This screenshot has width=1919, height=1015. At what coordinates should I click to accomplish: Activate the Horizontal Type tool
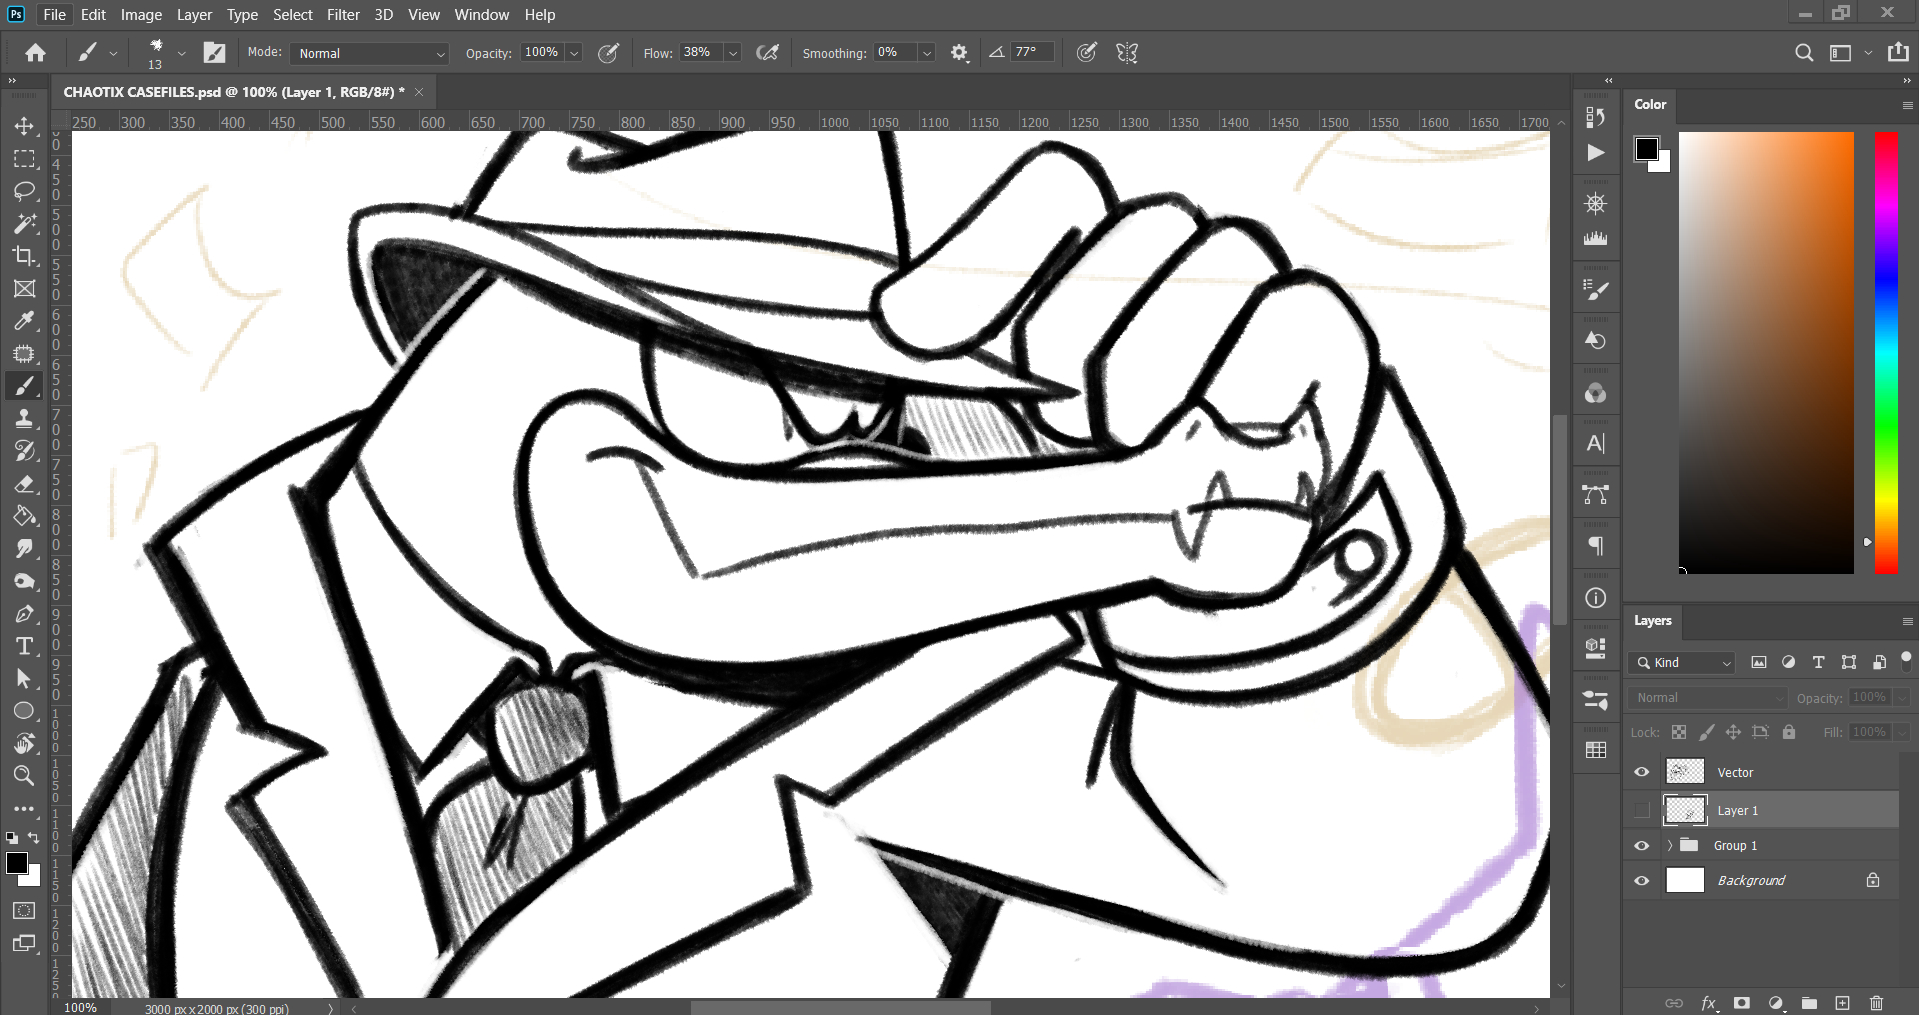(x=24, y=646)
